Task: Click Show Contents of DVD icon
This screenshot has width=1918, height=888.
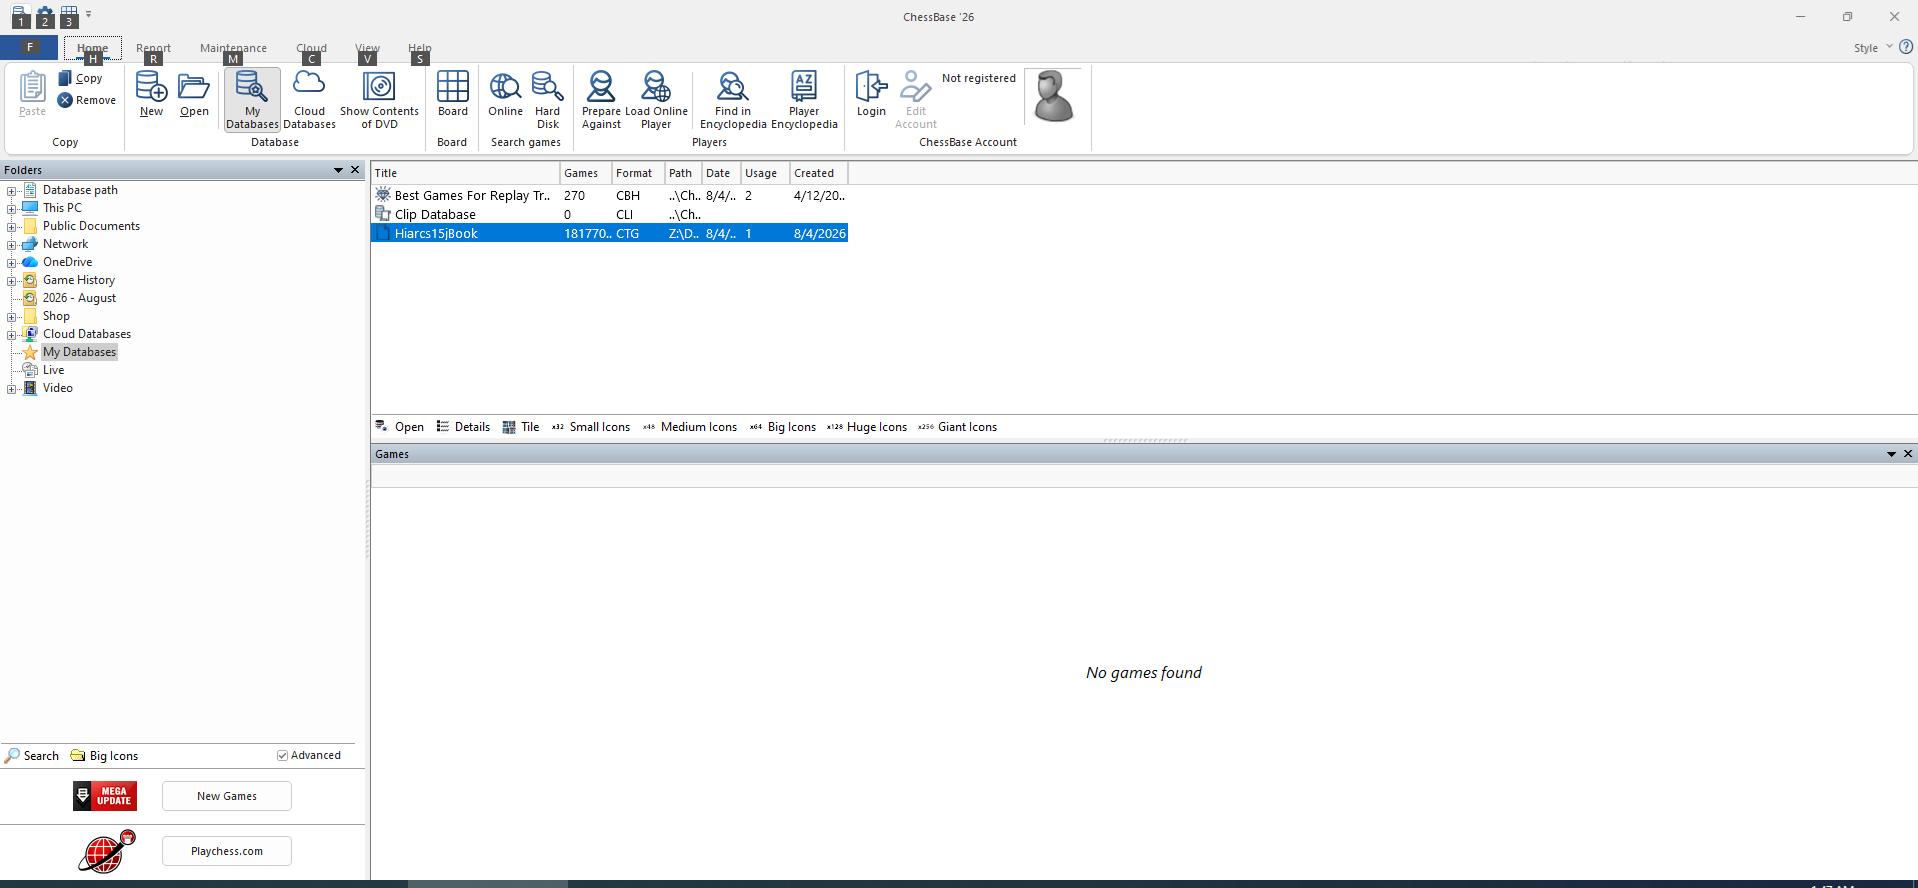Action: (x=379, y=99)
